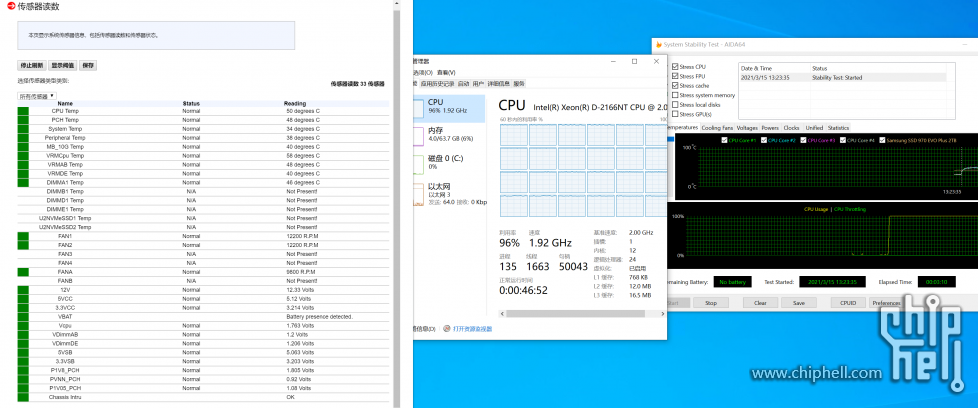The width and height of the screenshot is (978, 408).
Task: Click green status indicator of CPU Temp
Action: (x=23, y=111)
